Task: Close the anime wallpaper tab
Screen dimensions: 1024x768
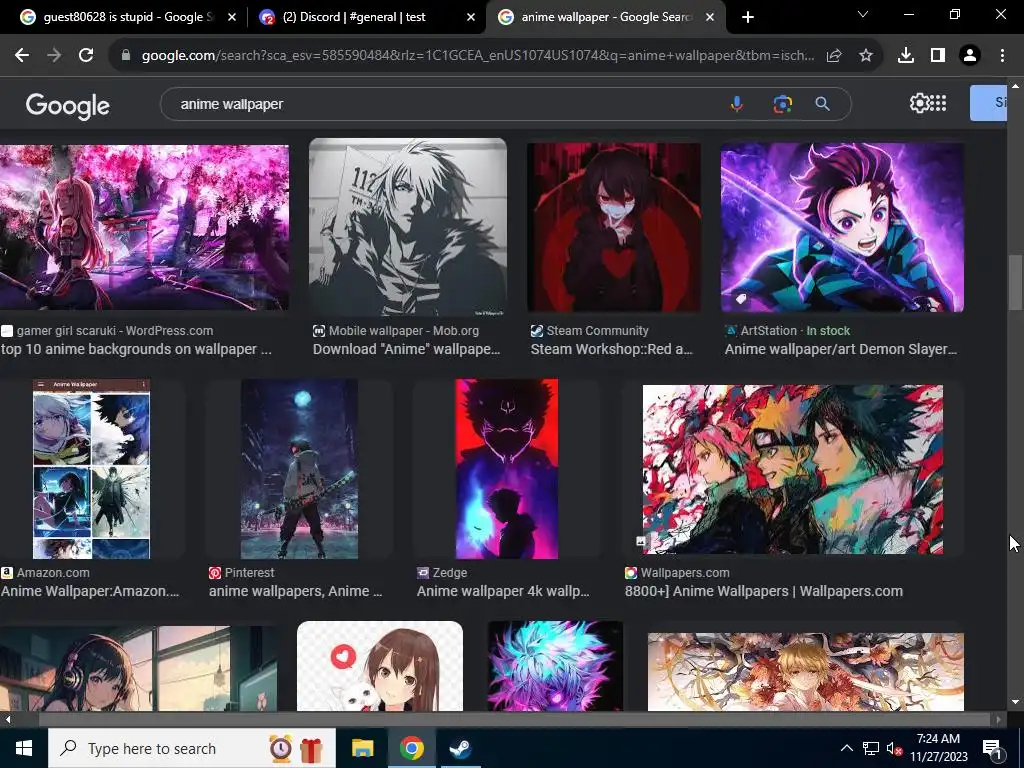Action: [710, 17]
